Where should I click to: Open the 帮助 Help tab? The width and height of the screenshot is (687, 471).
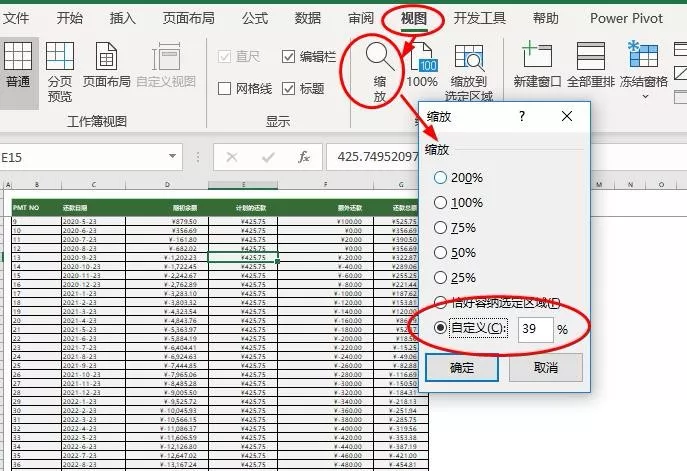[545, 18]
